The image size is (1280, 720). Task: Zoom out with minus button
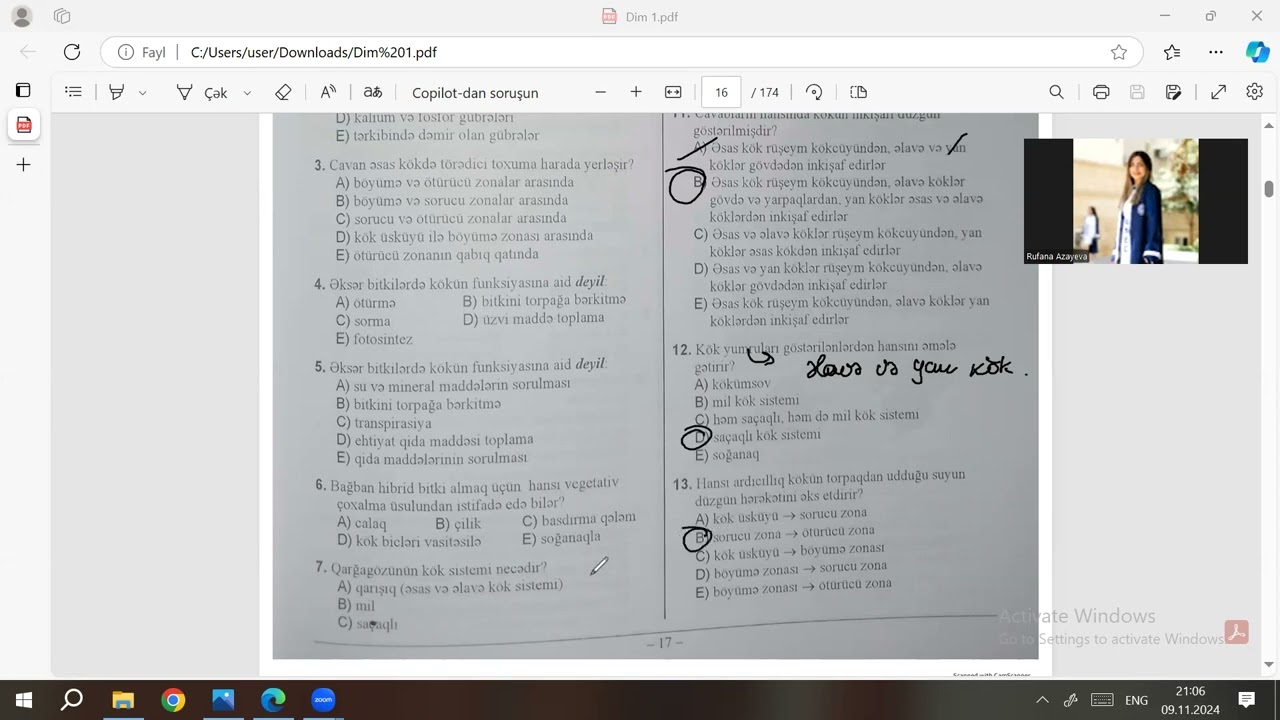[600, 92]
